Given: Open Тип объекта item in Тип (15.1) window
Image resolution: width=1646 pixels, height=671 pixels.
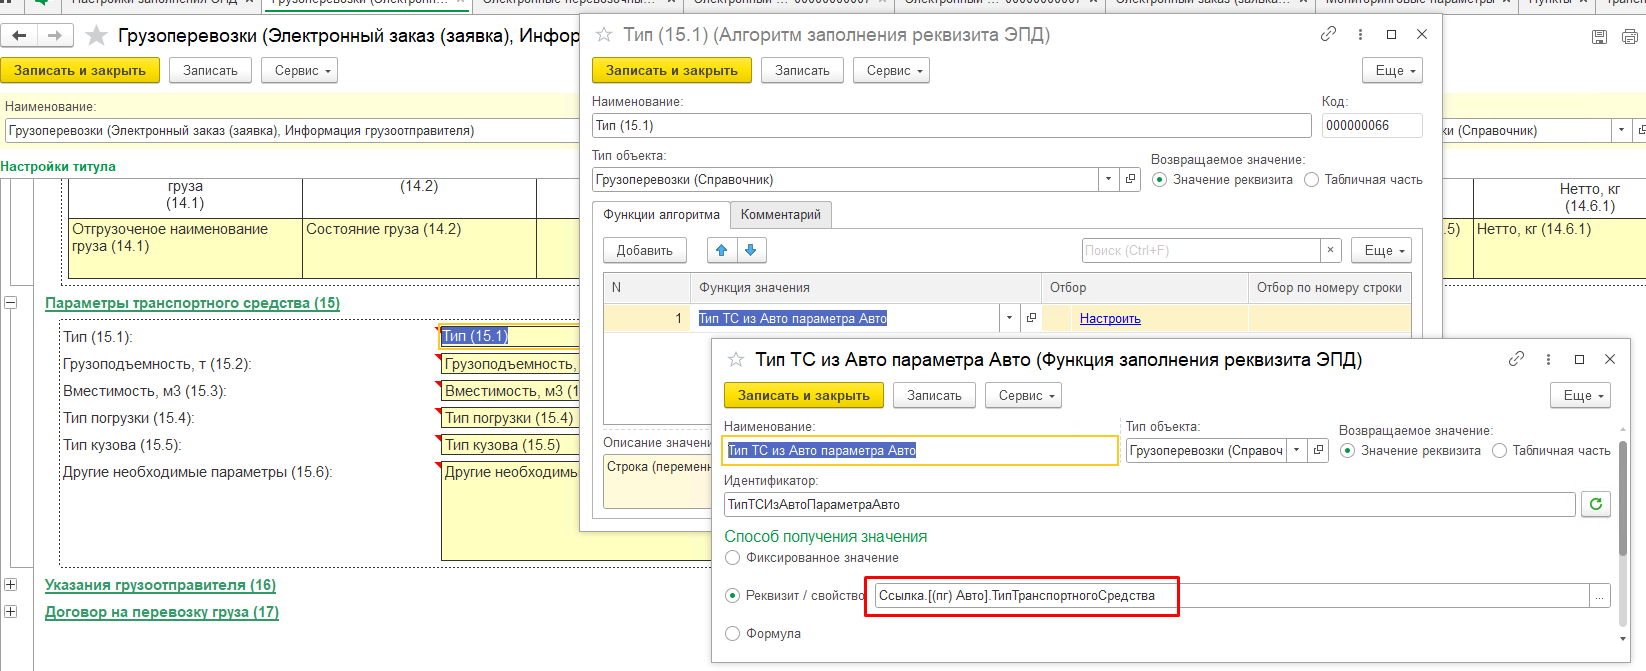Looking at the screenshot, I should click(1131, 179).
